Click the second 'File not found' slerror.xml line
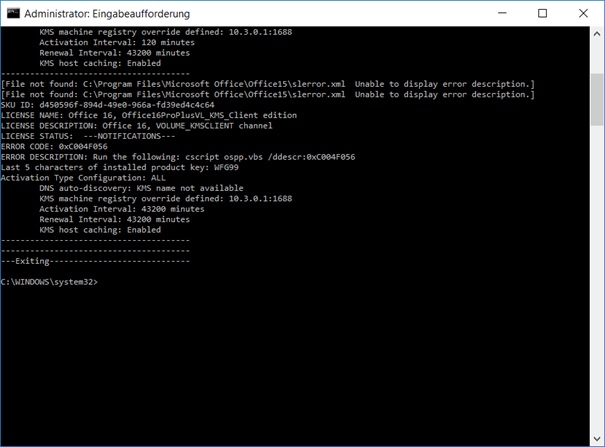The height and width of the screenshot is (447, 605). pos(268,94)
